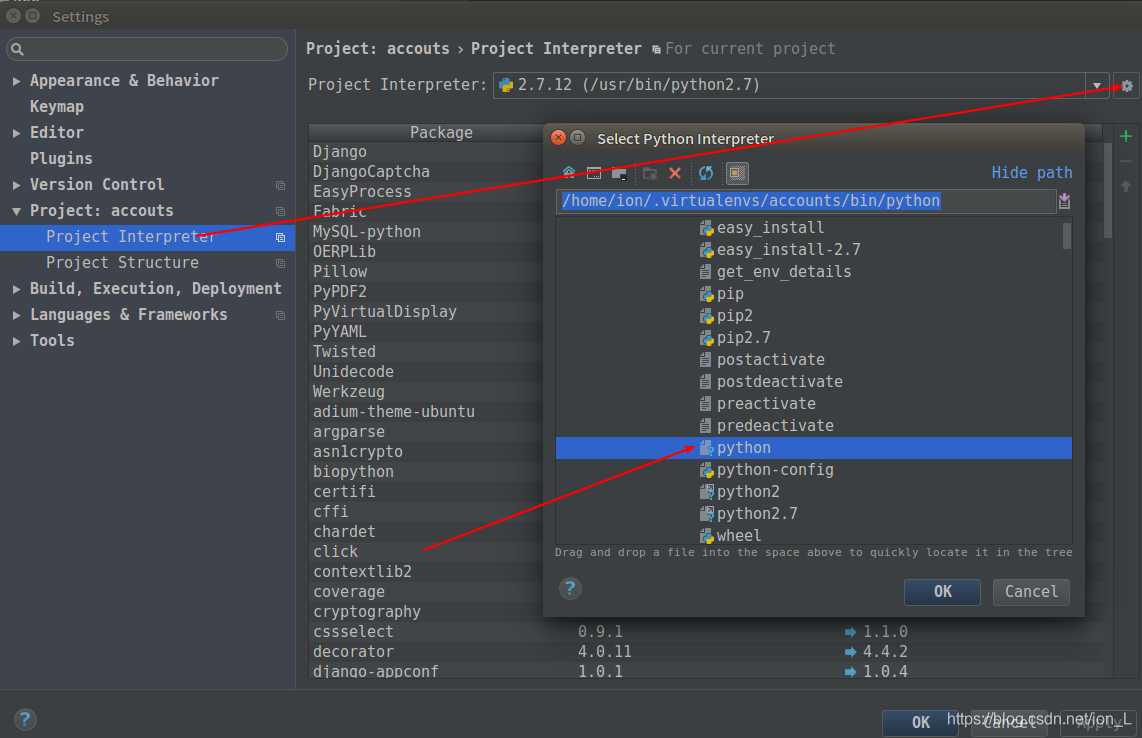
Task: Expand Languages & Frameworks section
Action: 16,315
